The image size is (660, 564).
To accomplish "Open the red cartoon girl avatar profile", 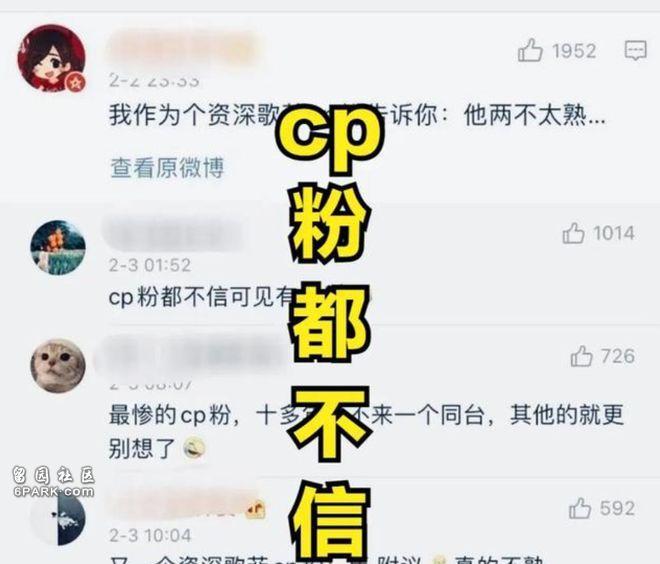I will click(x=51, y=58).
